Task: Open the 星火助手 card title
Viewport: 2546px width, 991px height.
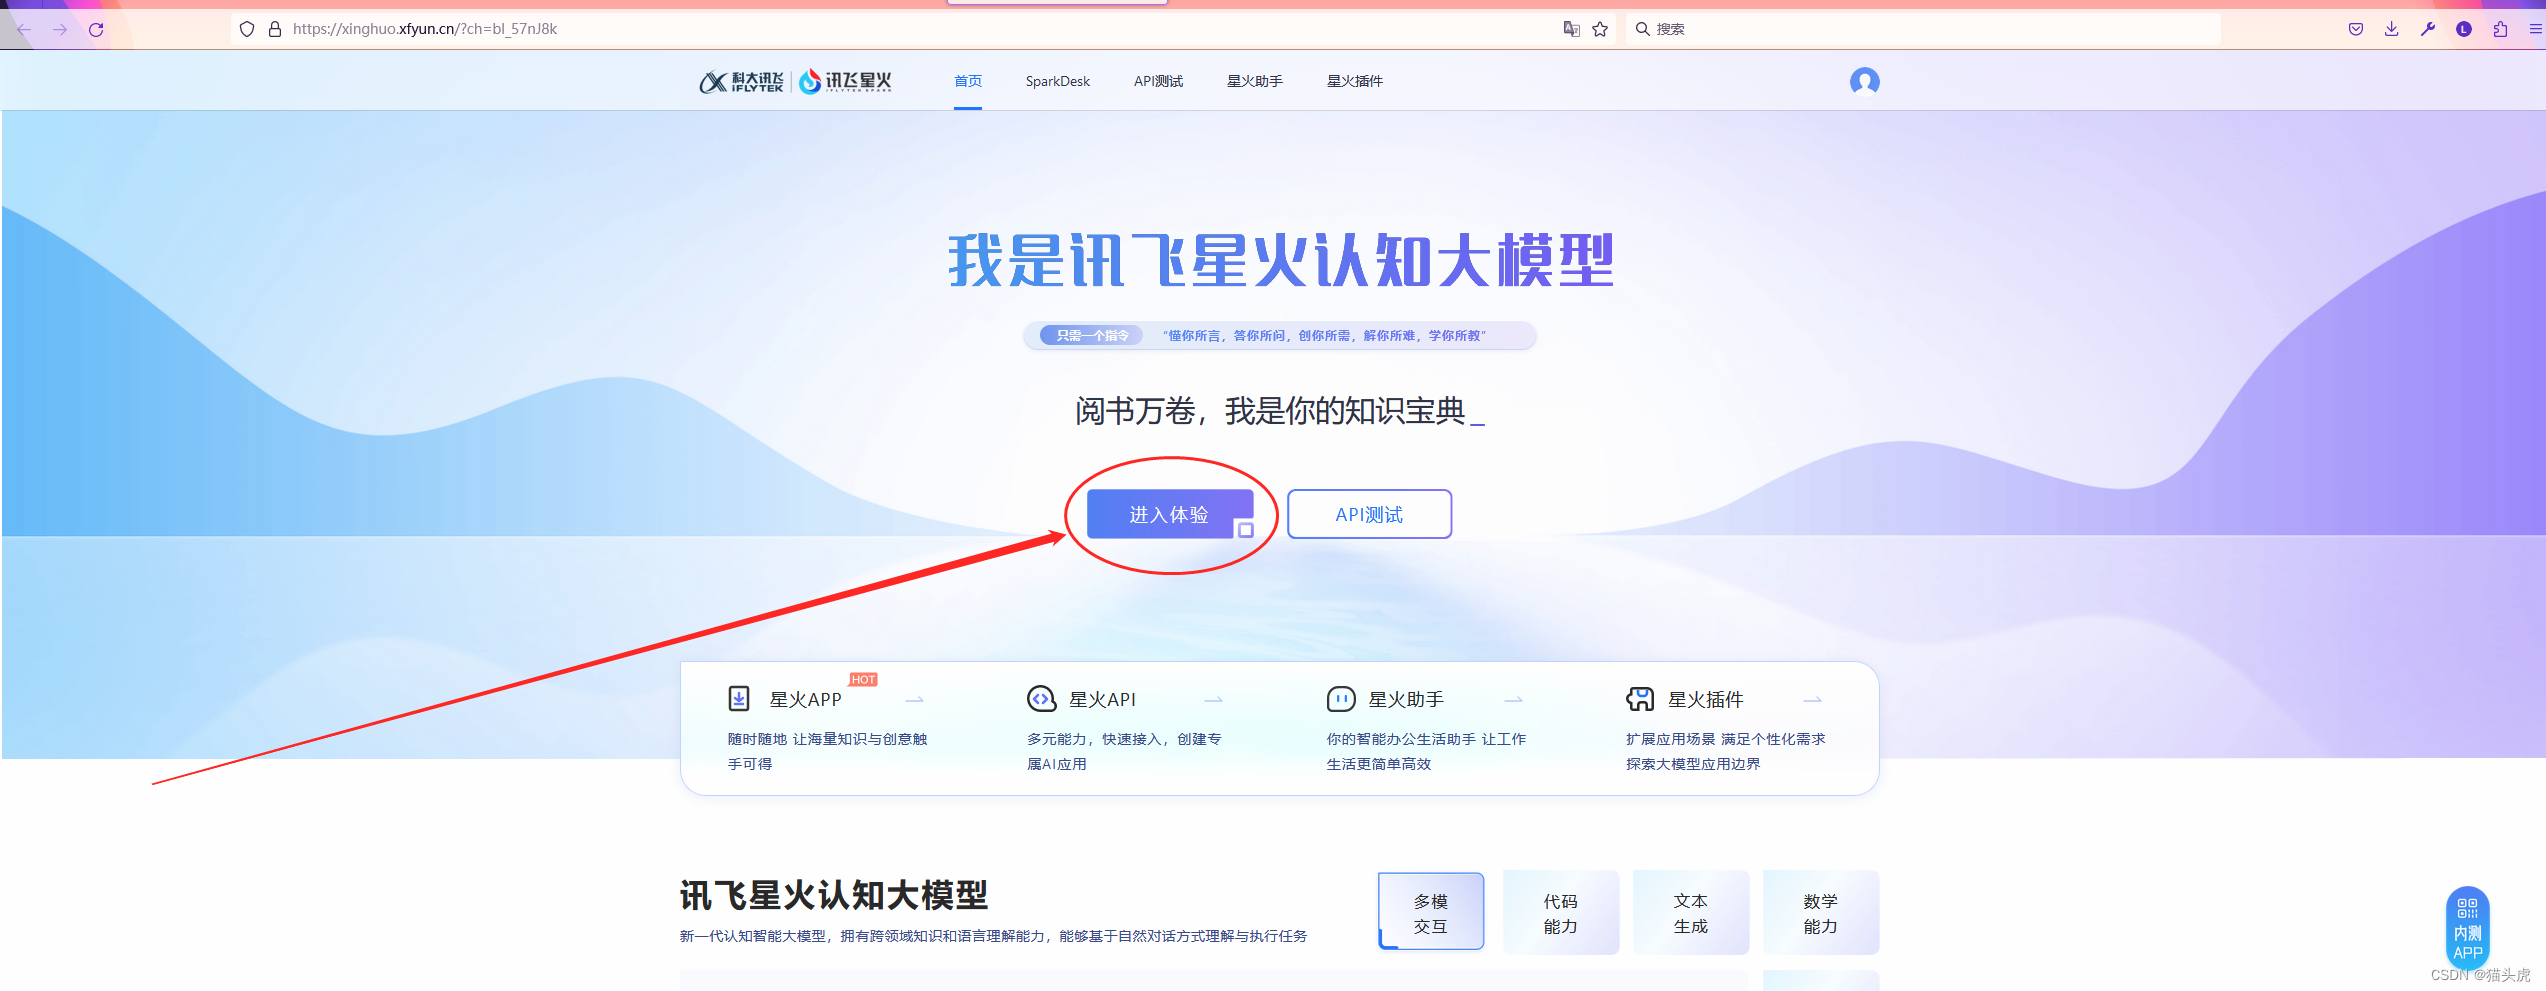Action: click(x=1406, y=700)
